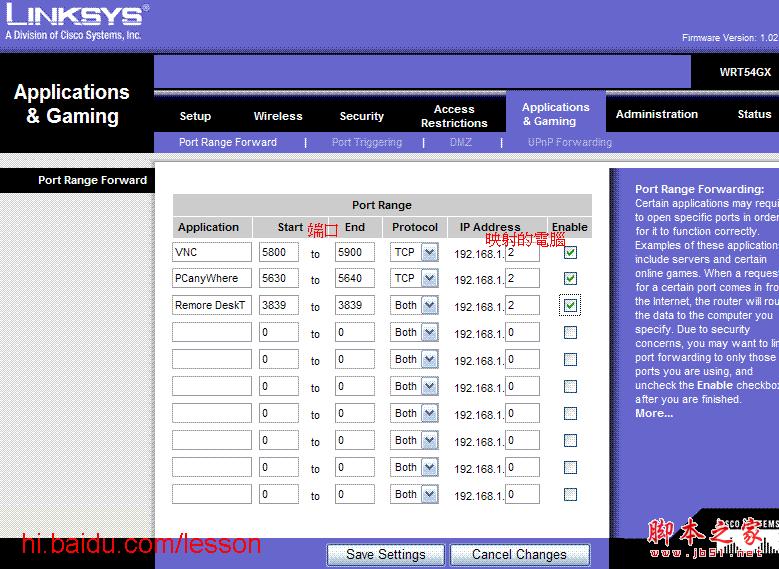Click the Save Settings button
This screenshot has height=569, width=779.
pos(386,554)
